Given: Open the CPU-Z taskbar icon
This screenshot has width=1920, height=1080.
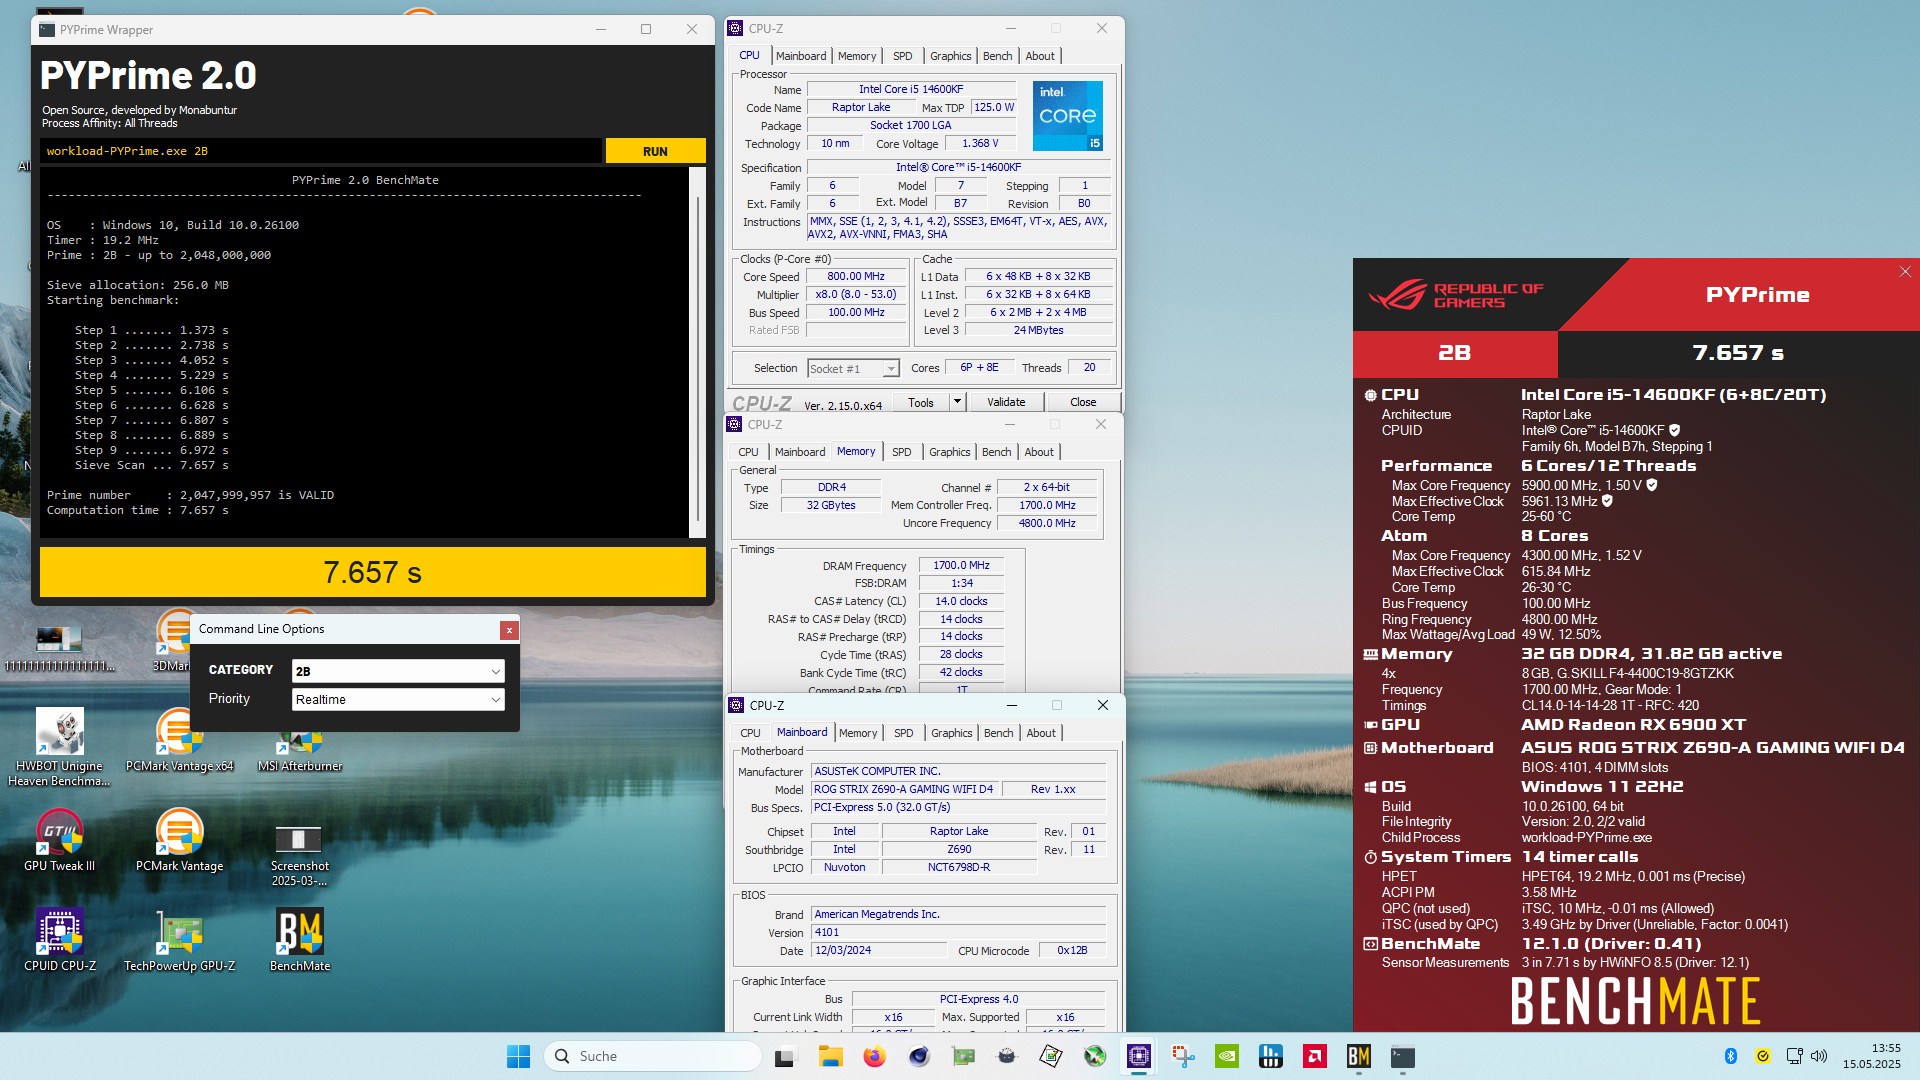Looking at the screenshot, I should coord(1139,1056).
